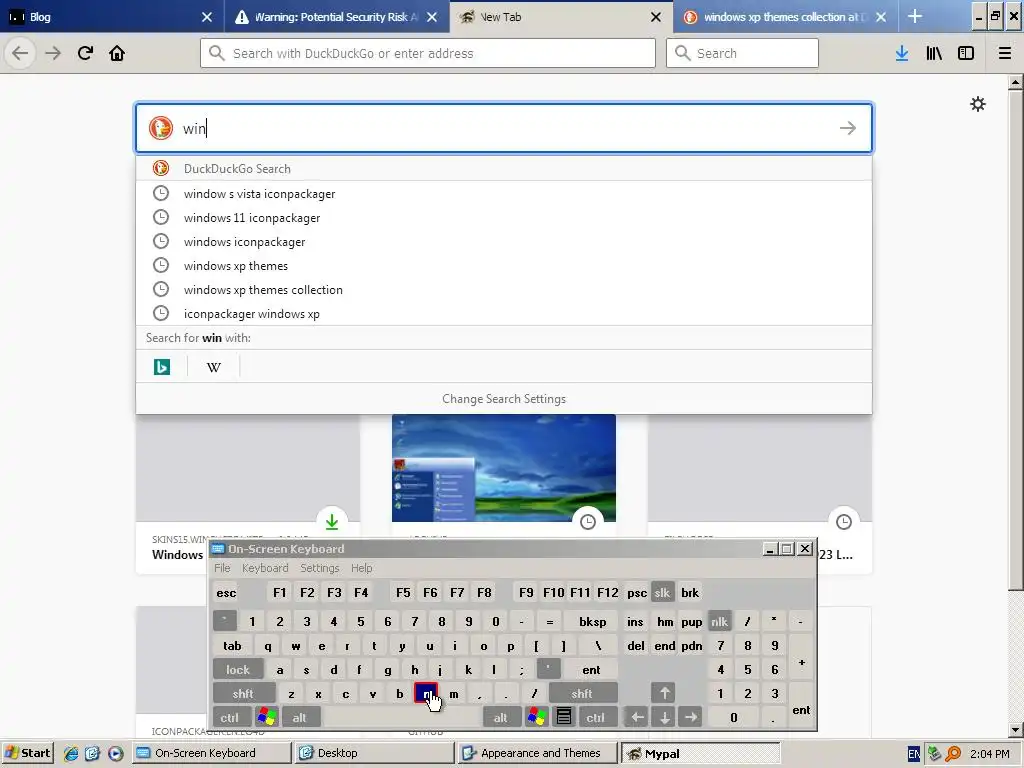1024x768 pixels.
Task: Click the bksp key on keyboard
Action: 592,621
